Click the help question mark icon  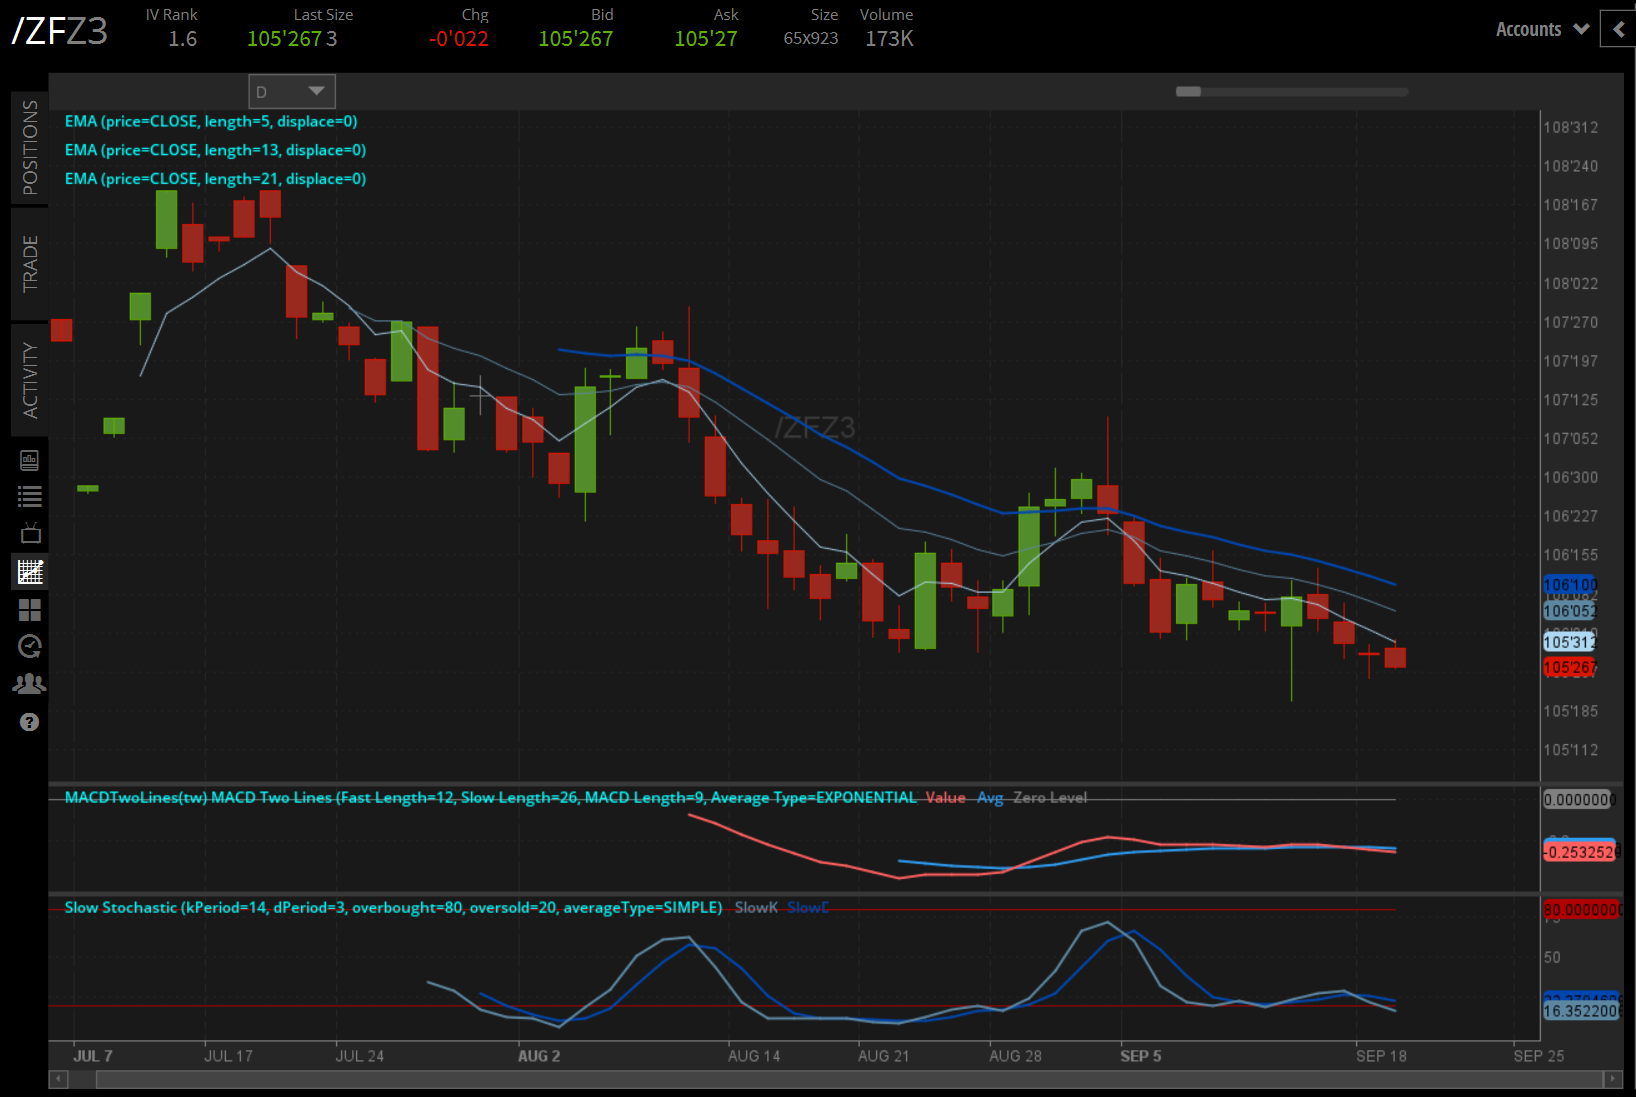pos(29,722)
